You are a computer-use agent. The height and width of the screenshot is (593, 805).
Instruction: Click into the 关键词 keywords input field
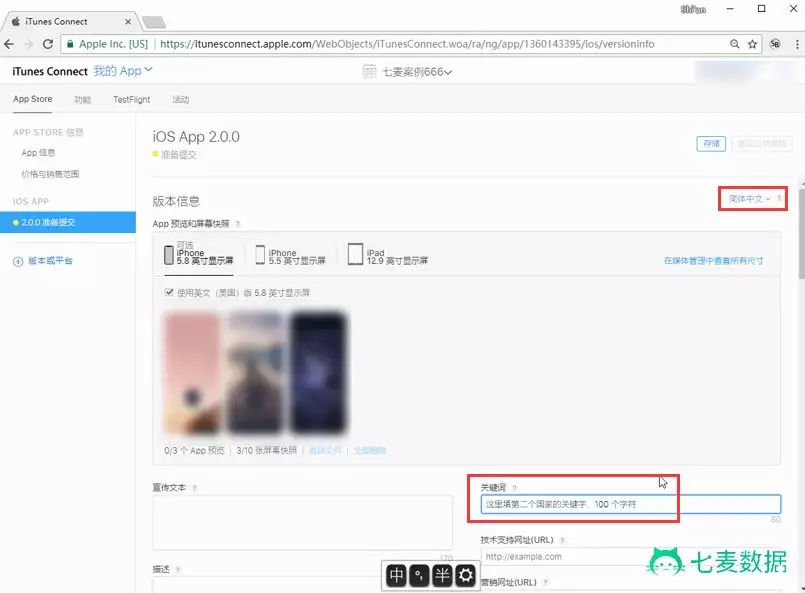point(630,505)
